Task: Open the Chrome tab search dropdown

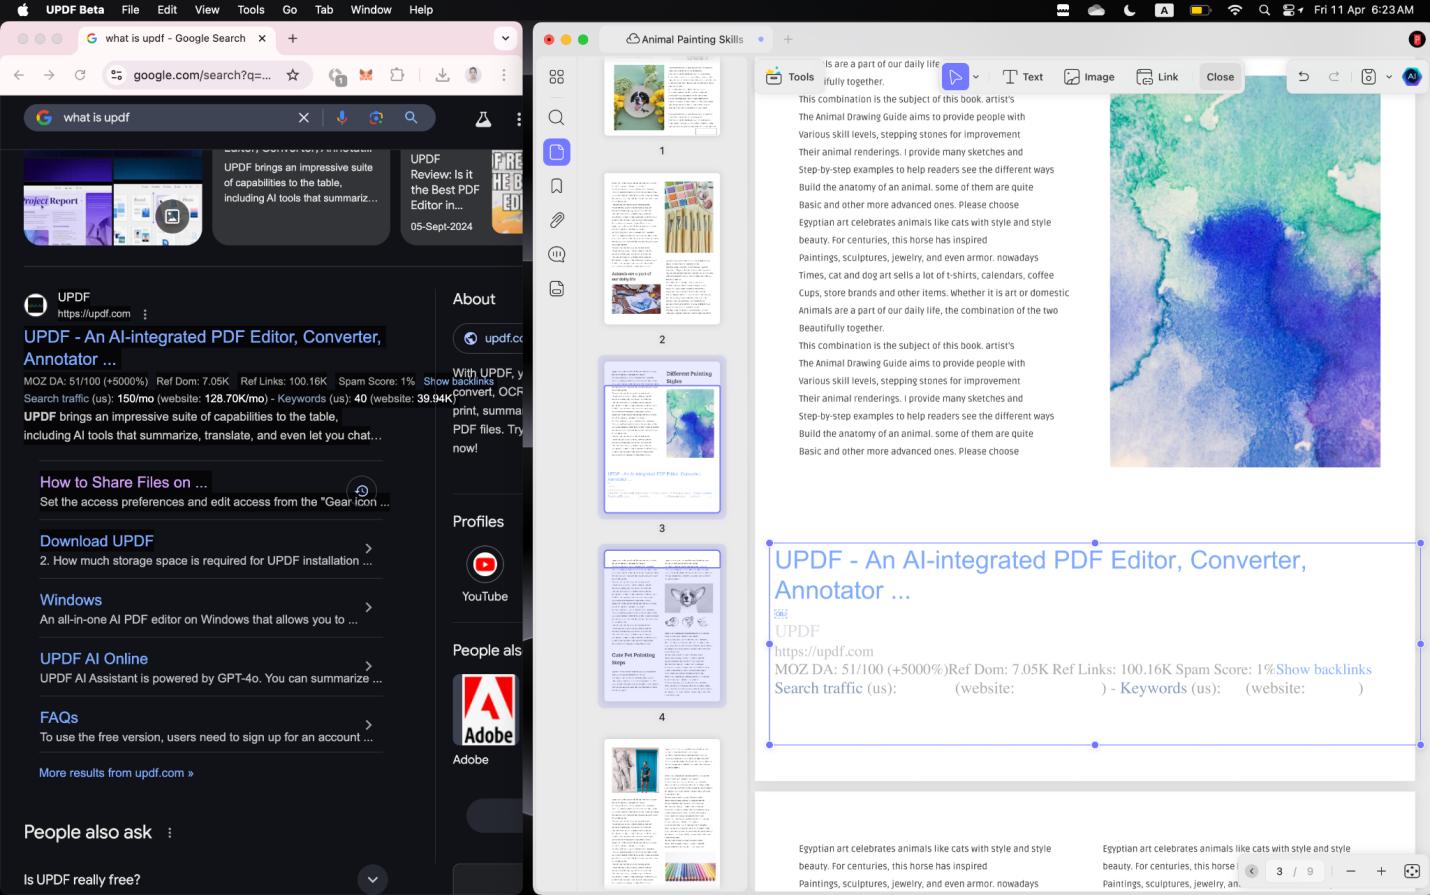Action: tap(505, 38)
